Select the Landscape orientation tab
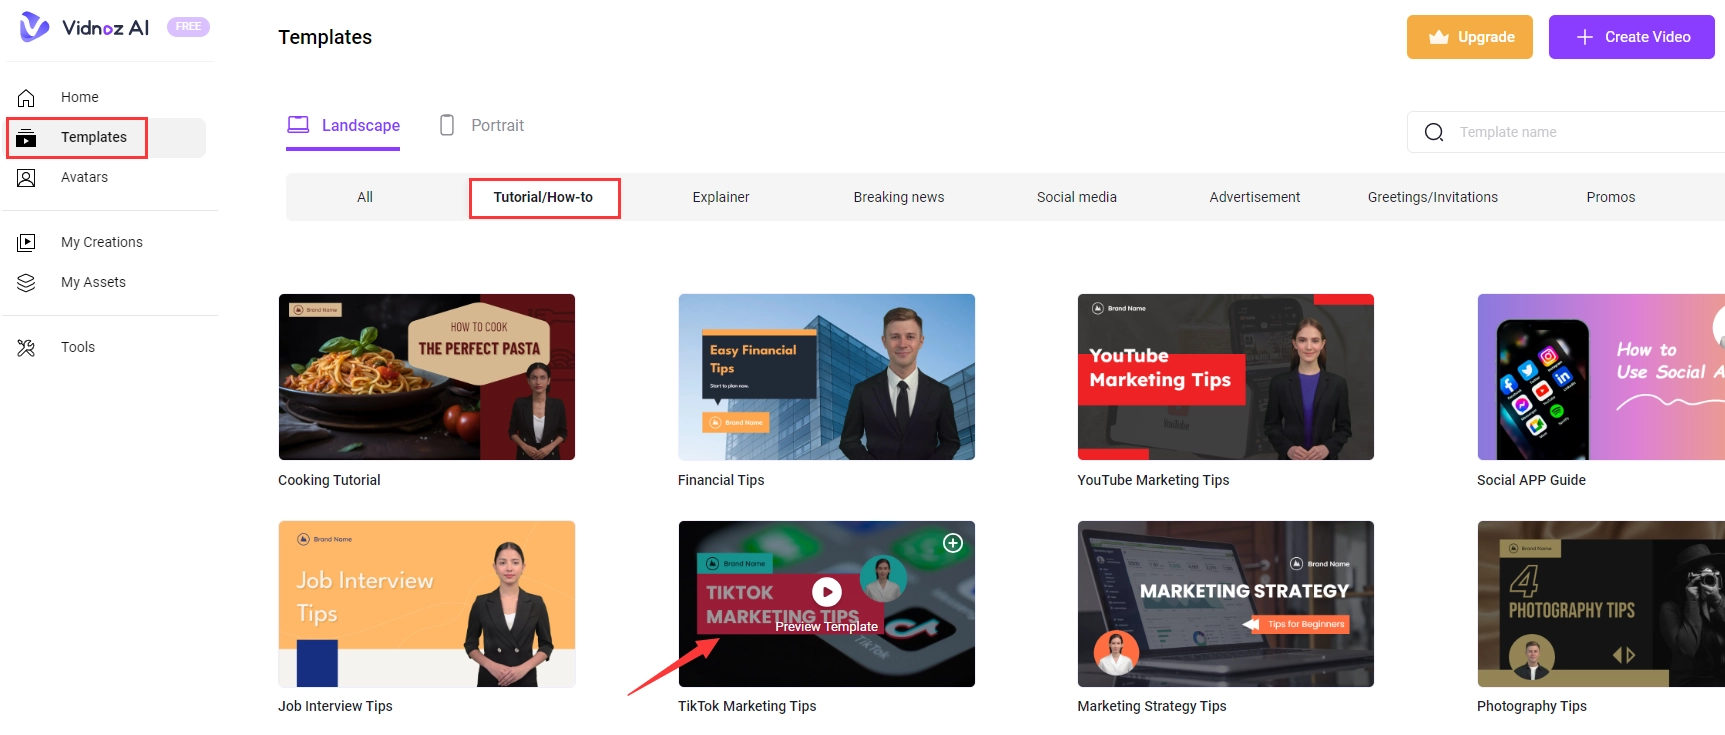Screen dimensions: 1725x735 click(x=343, y=126)
